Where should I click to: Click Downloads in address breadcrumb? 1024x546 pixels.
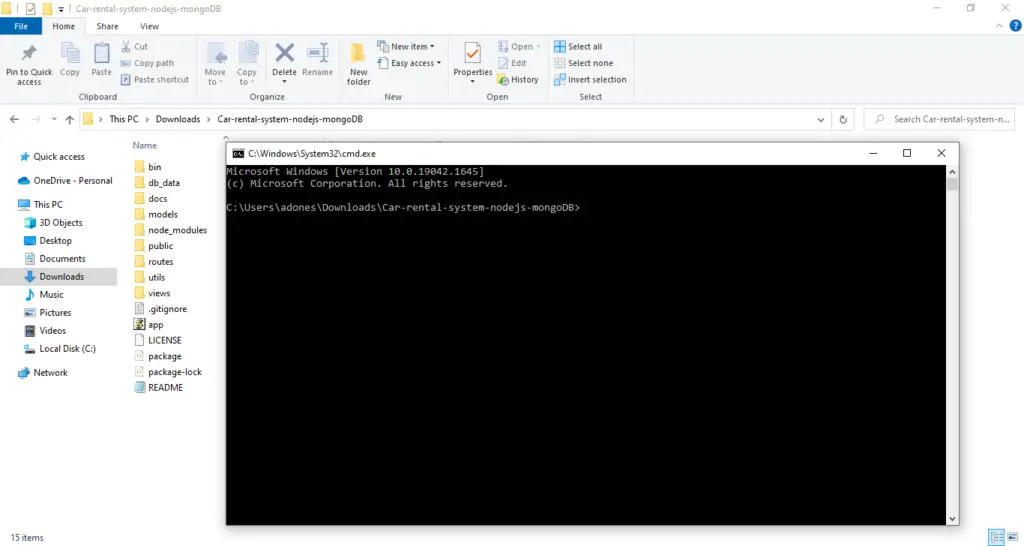click(178, 120)
